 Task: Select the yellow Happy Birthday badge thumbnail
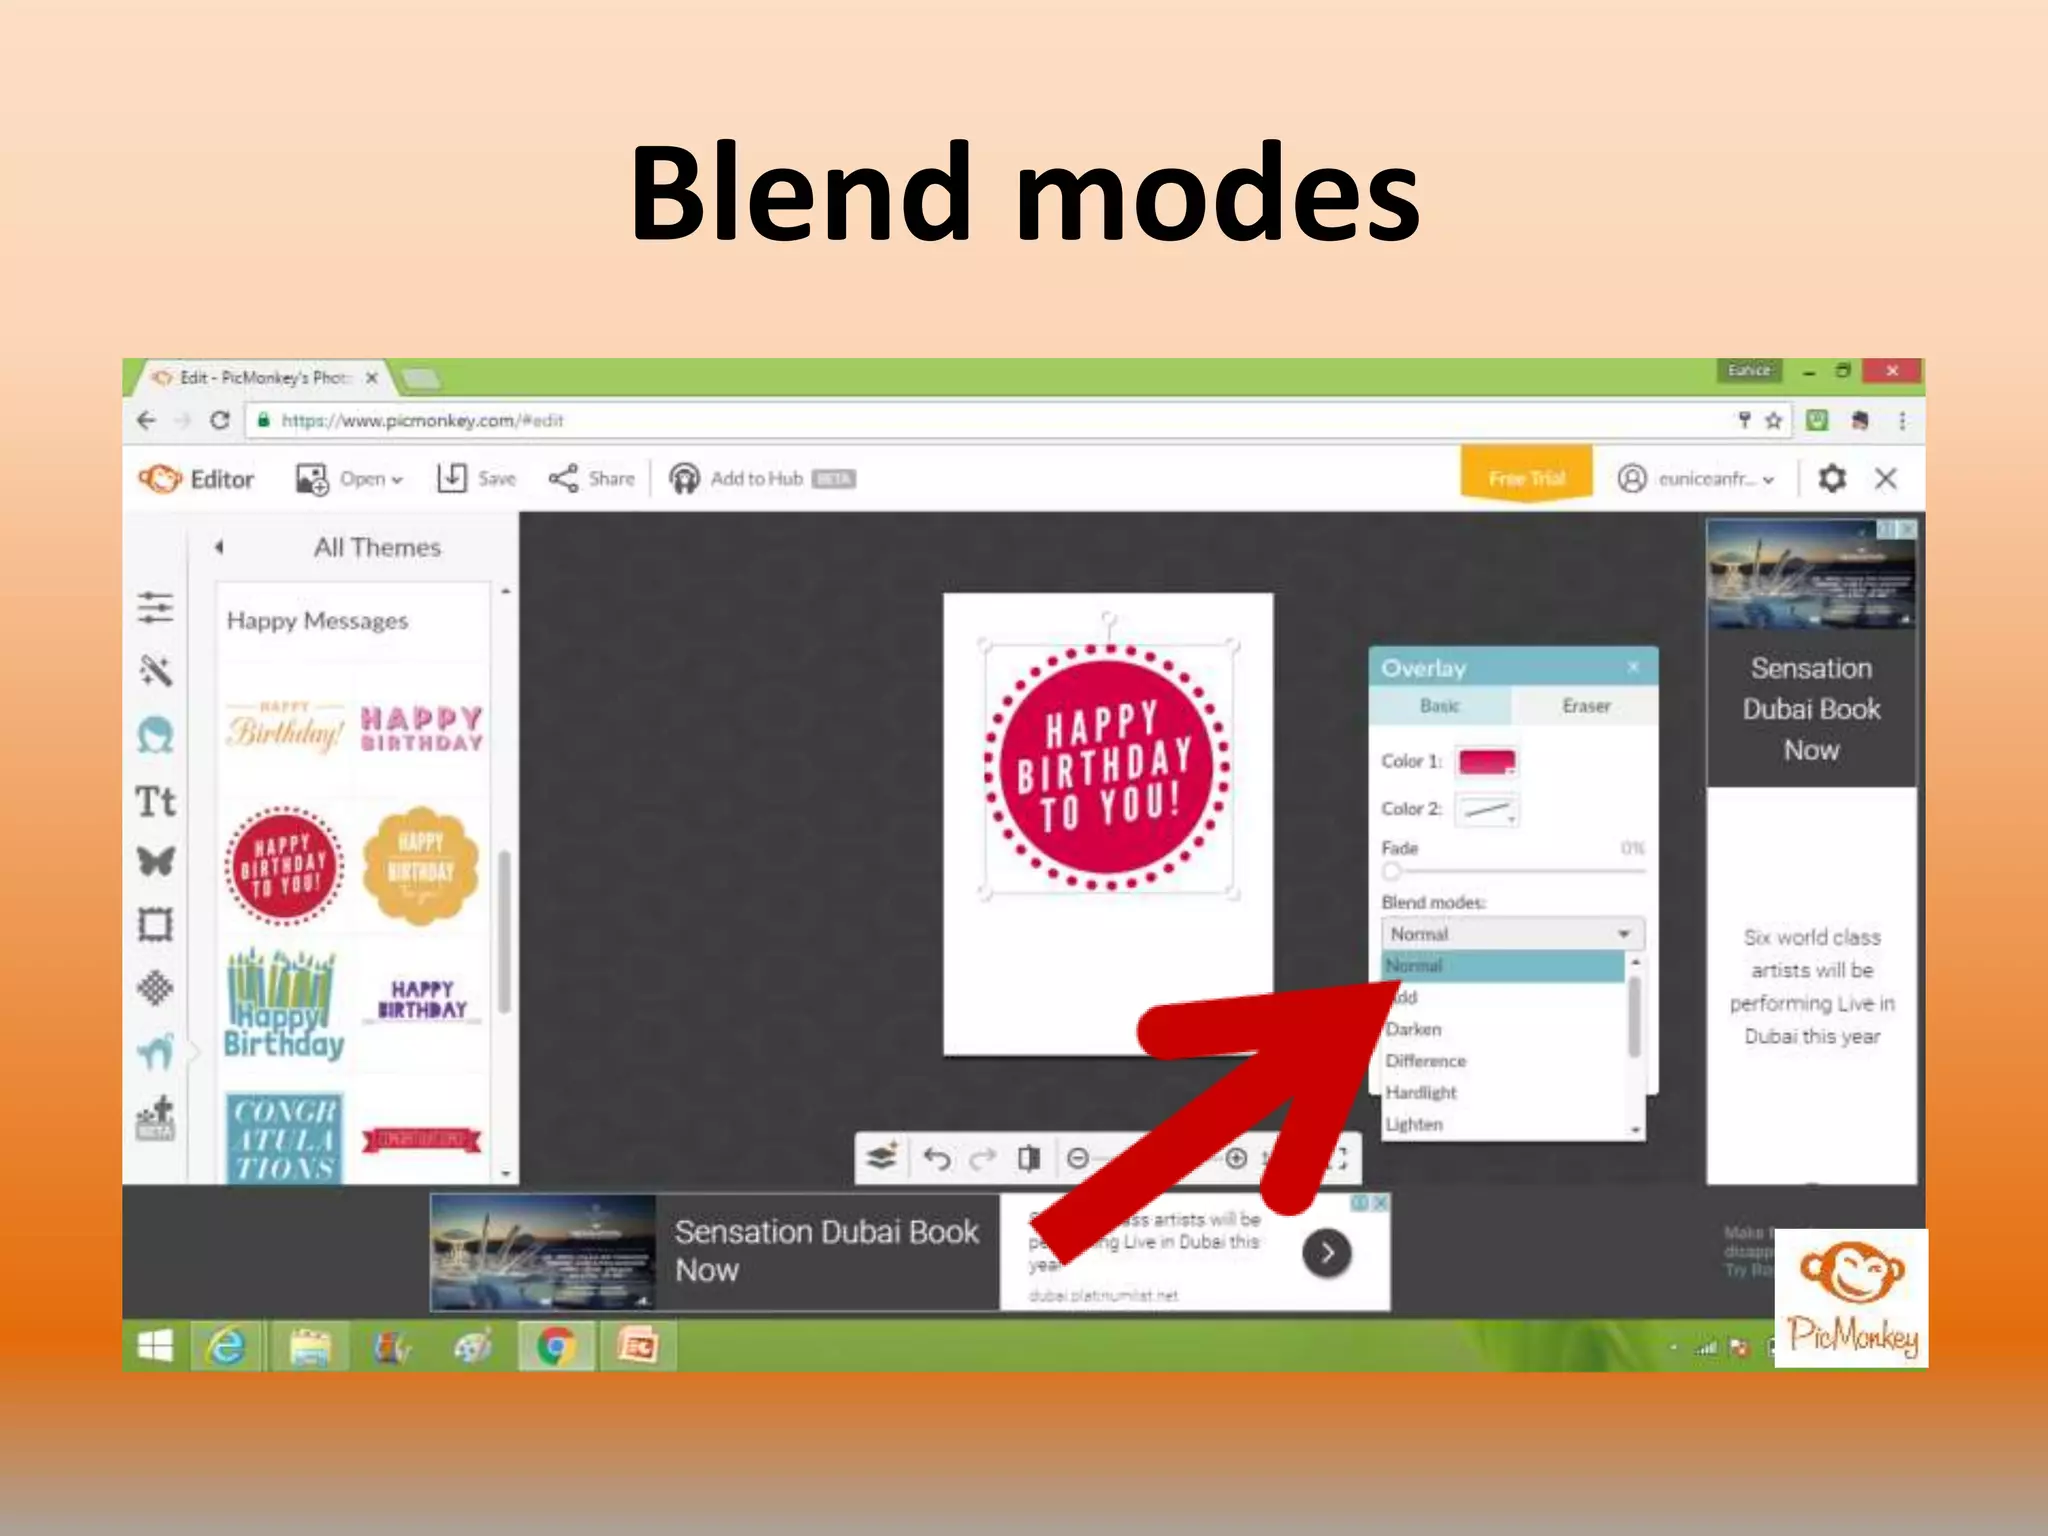click(421, 866)
